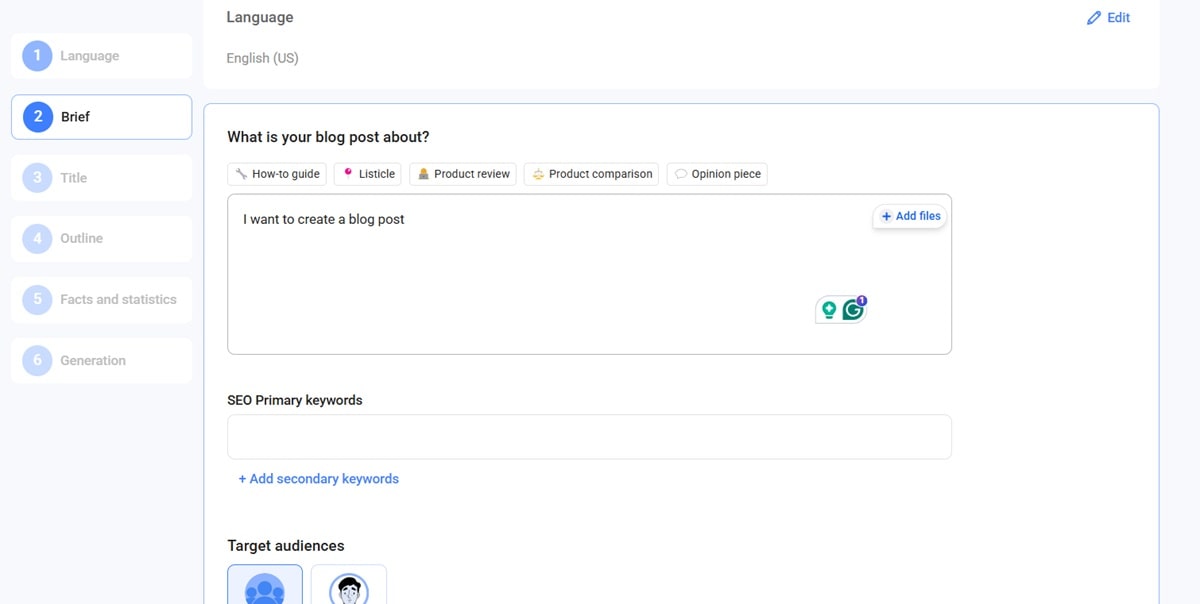
Task: Click the pencil icon next to Edit
Action: pyautogui.click(x=1093, y=18)
